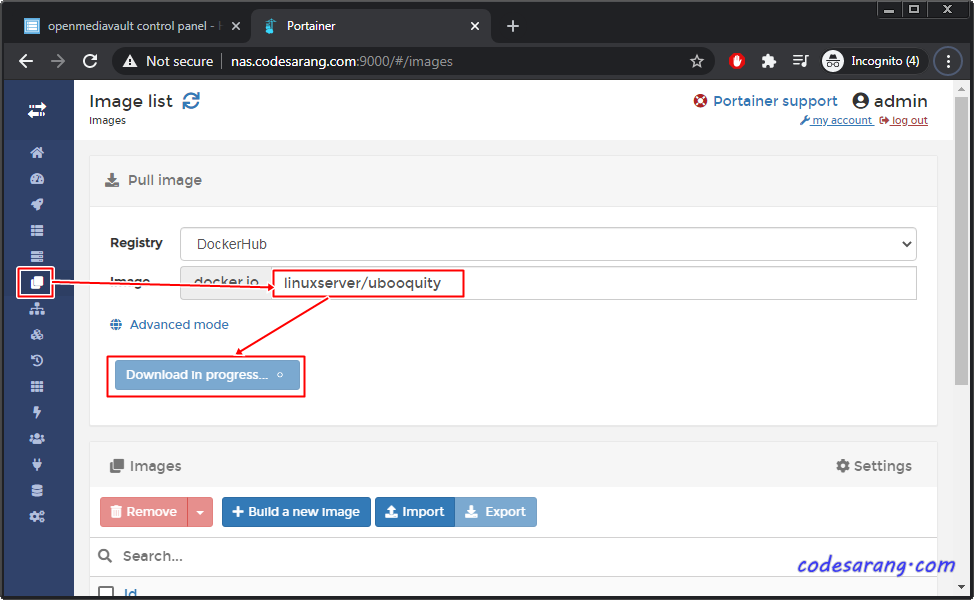Close the openmediavault tab

(236, 26)
